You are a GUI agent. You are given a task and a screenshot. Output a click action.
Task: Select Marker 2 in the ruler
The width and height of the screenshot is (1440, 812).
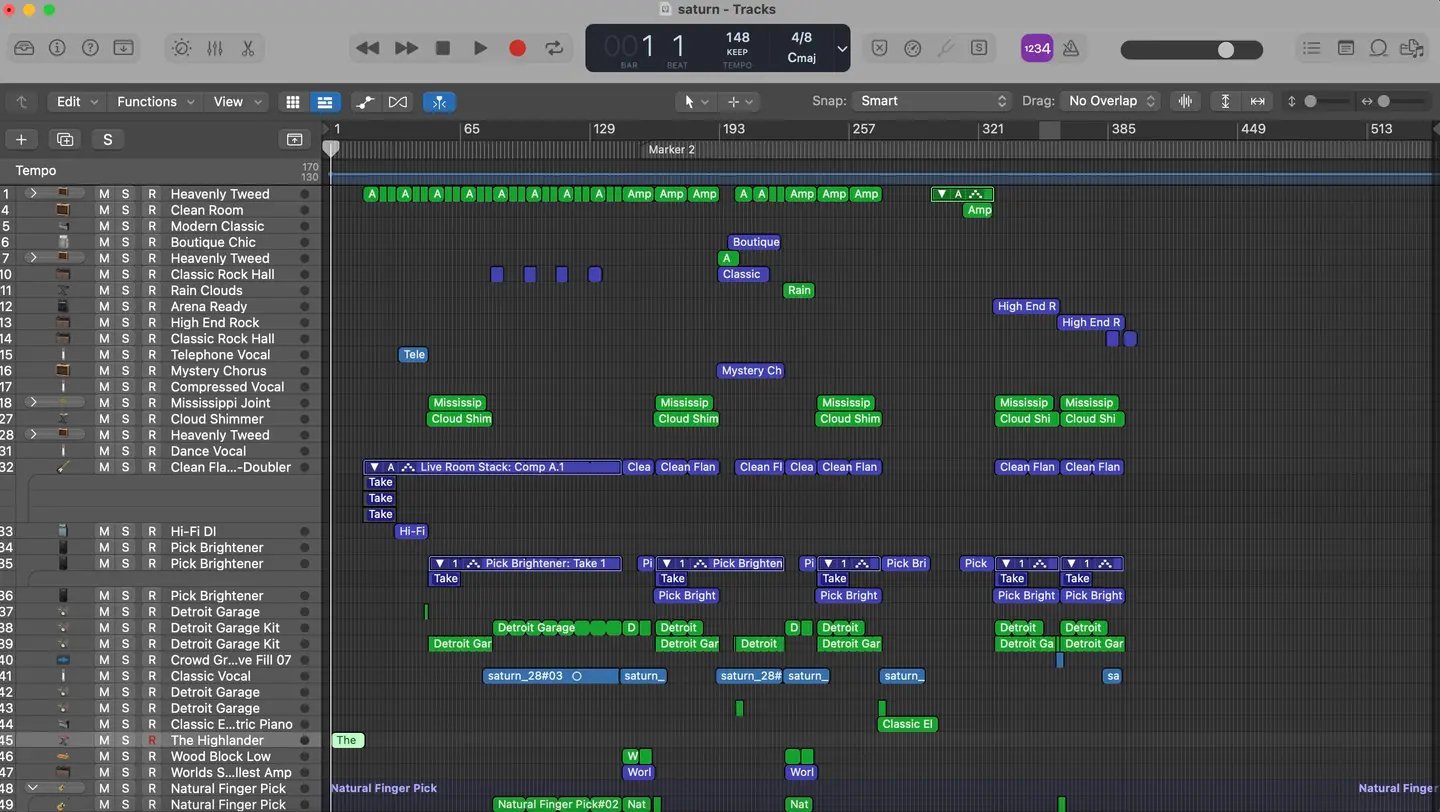(x=671, y=150)
